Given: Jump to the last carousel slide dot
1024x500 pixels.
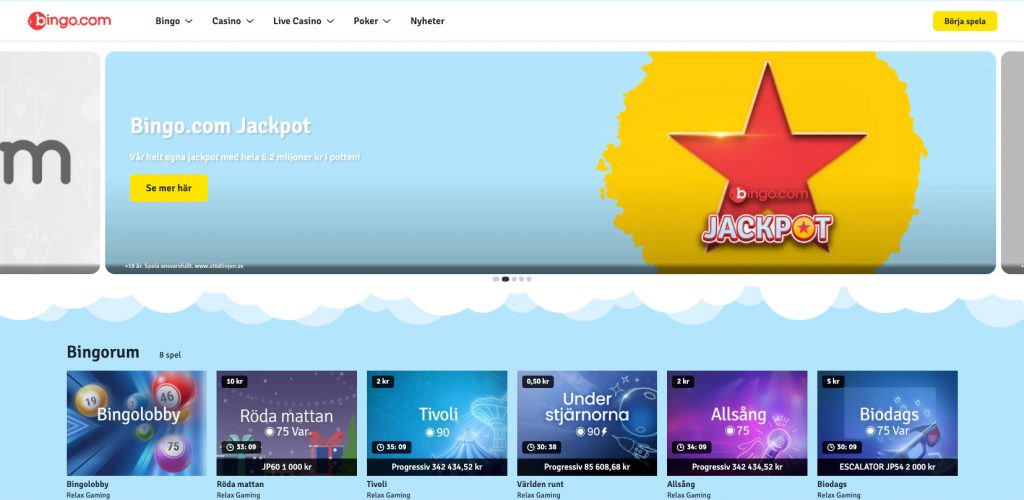Looking at the screenshot, I should 529,279.
